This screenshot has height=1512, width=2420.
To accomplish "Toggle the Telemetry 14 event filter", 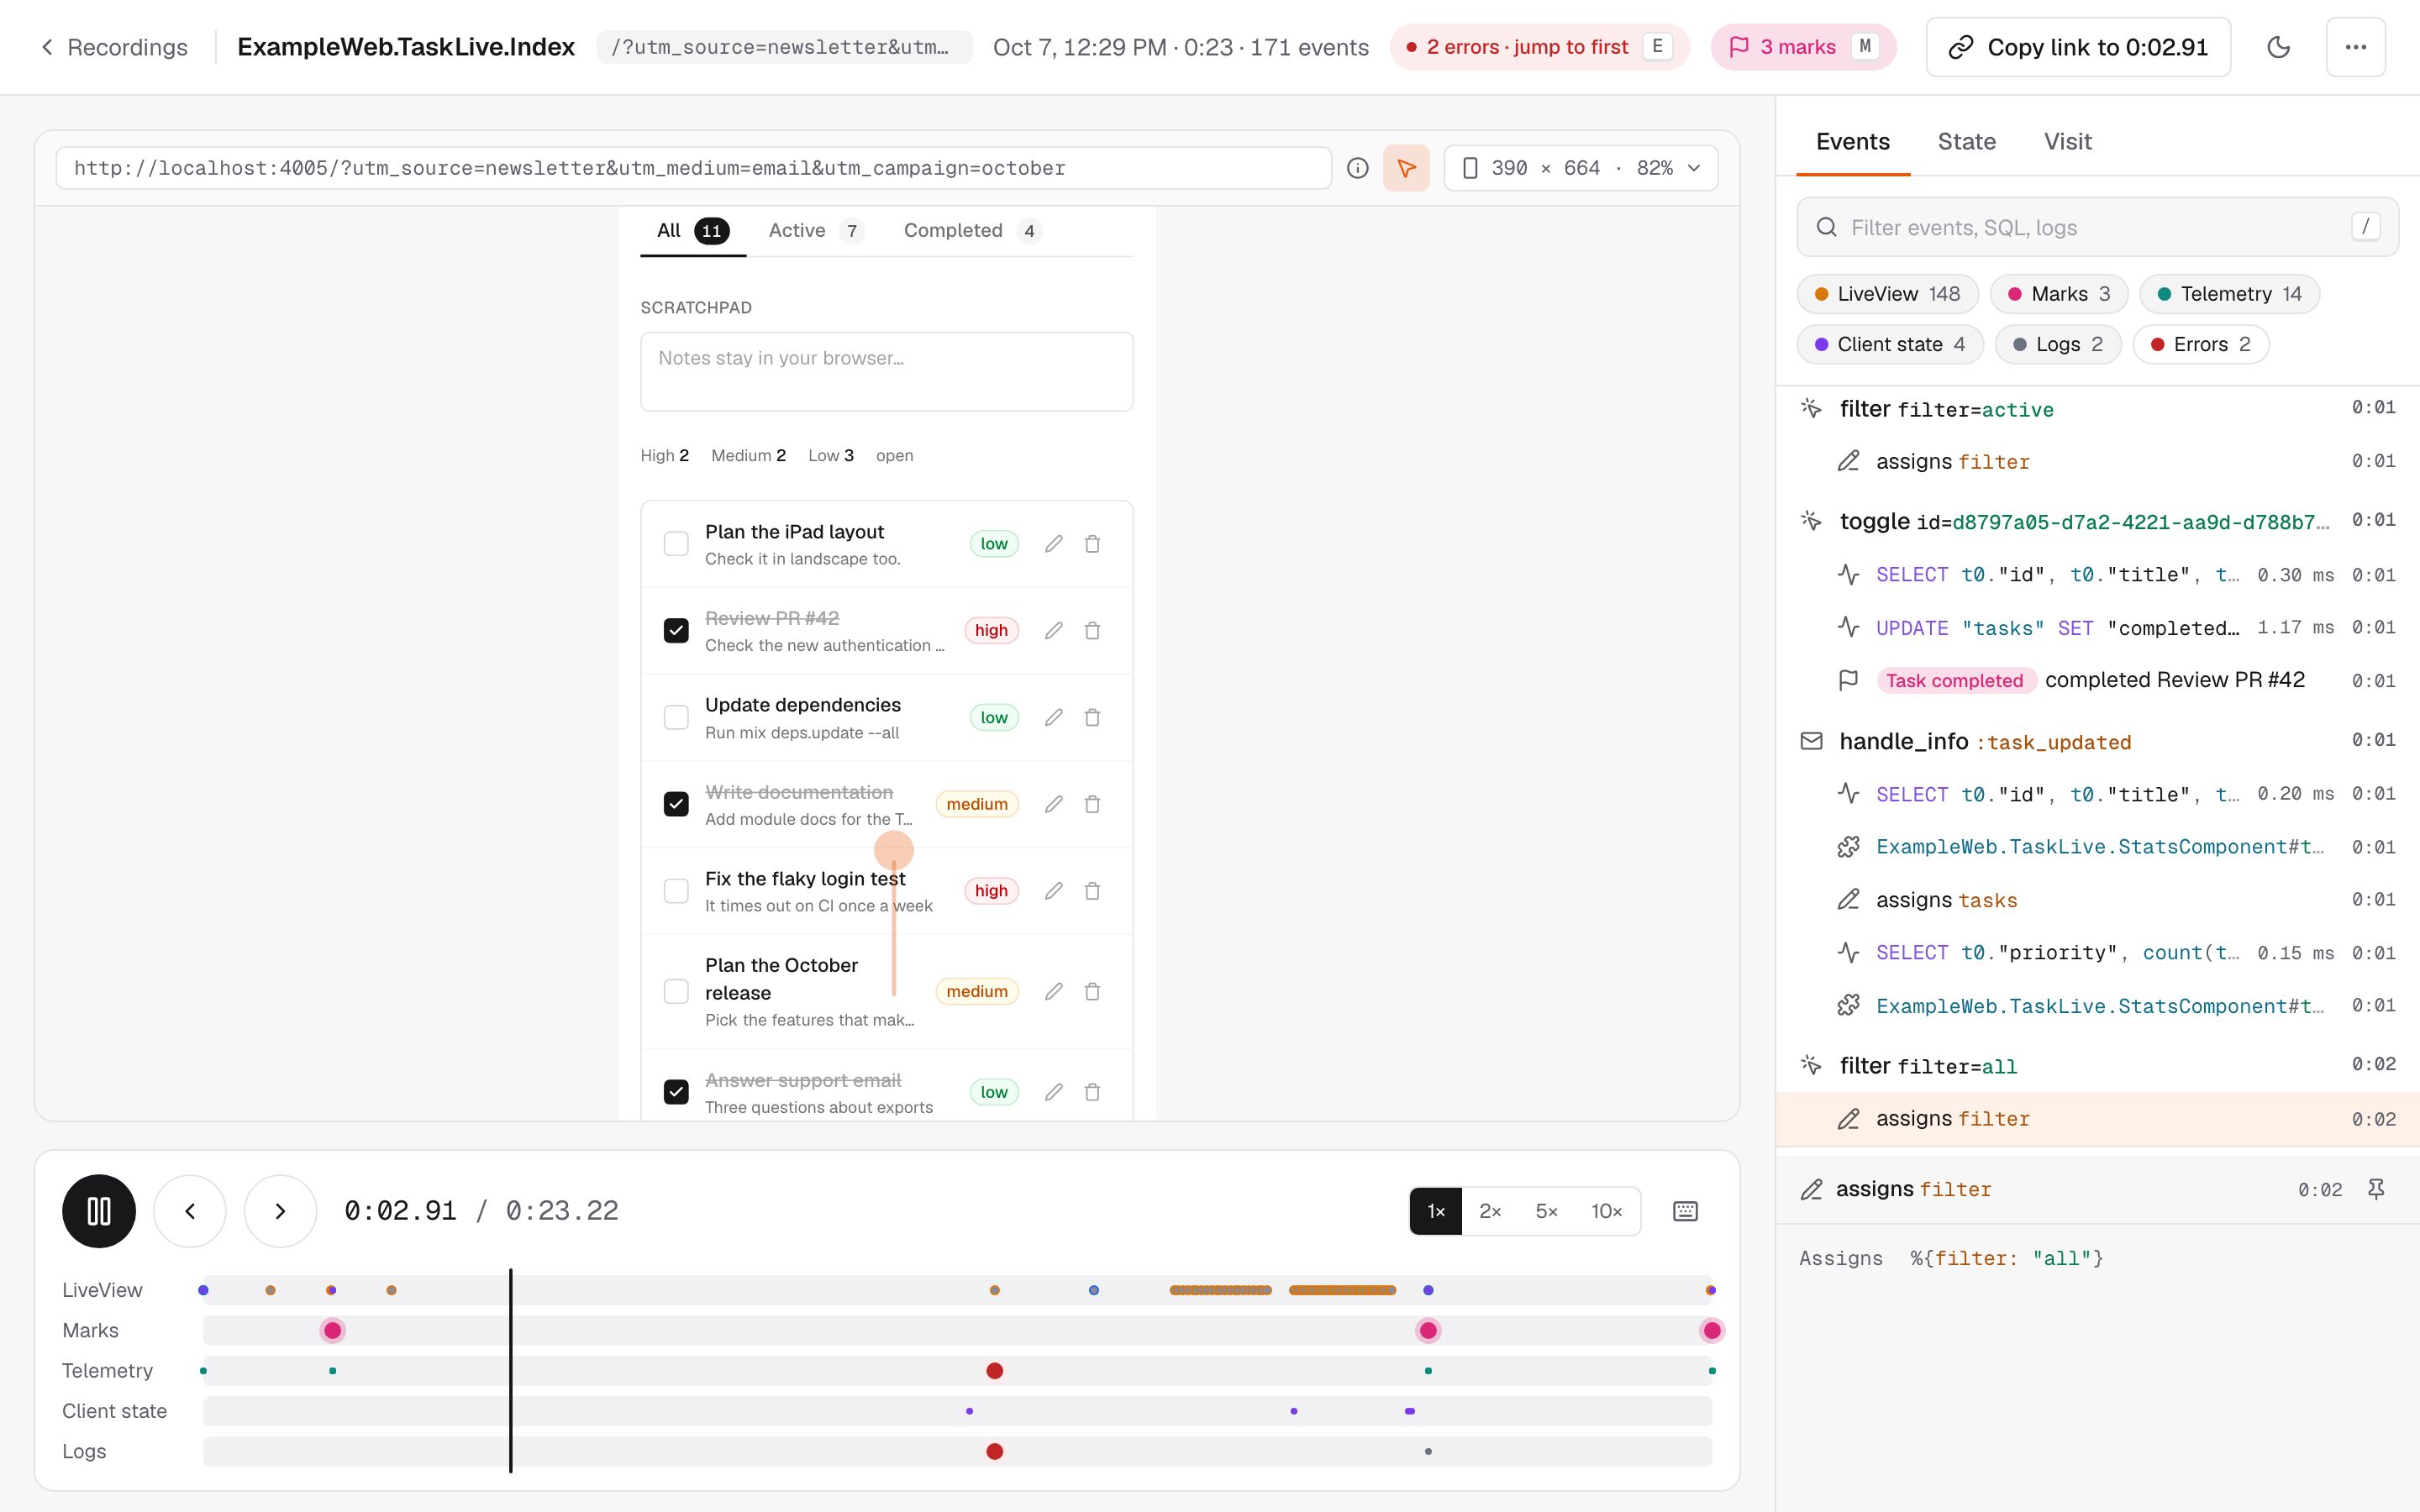I will pos(2229,294).
